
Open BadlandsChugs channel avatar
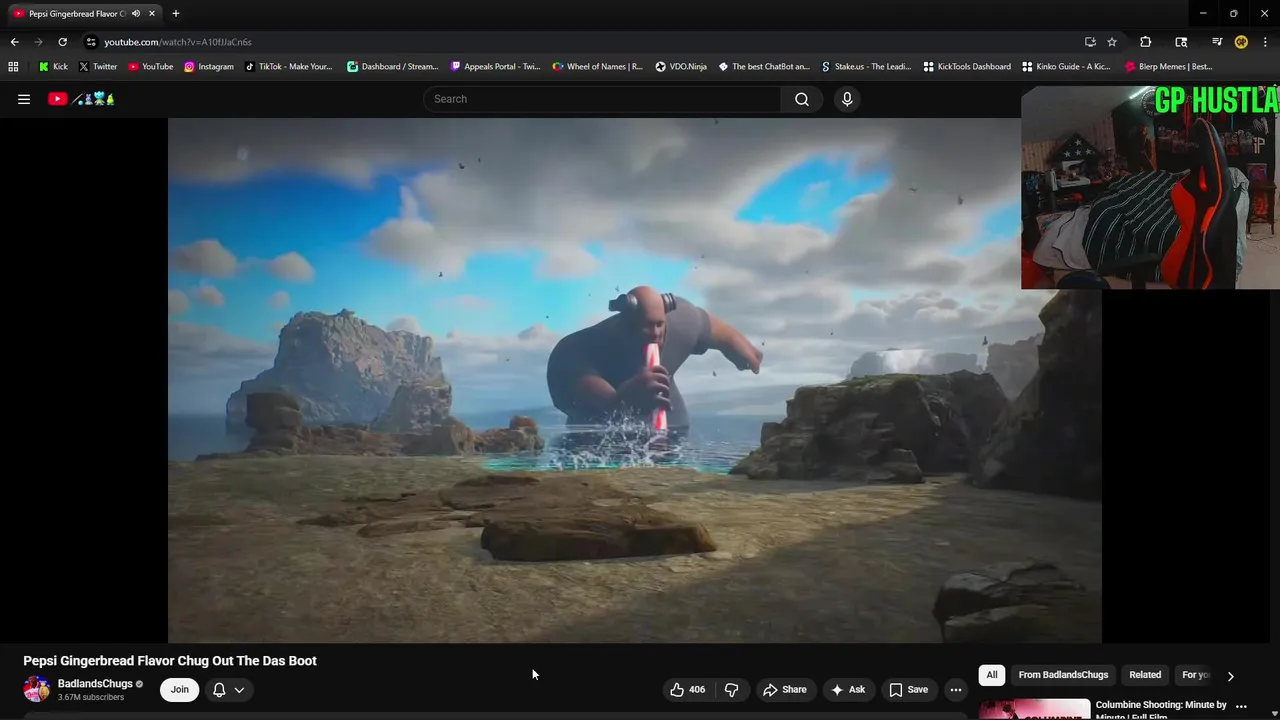37,689
